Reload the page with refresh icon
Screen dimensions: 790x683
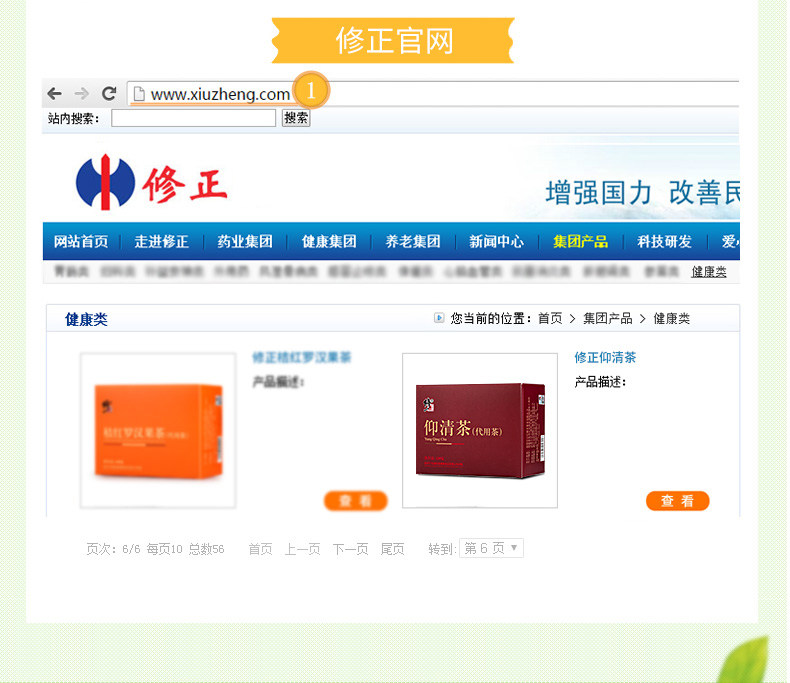click(x=109, y=93)
